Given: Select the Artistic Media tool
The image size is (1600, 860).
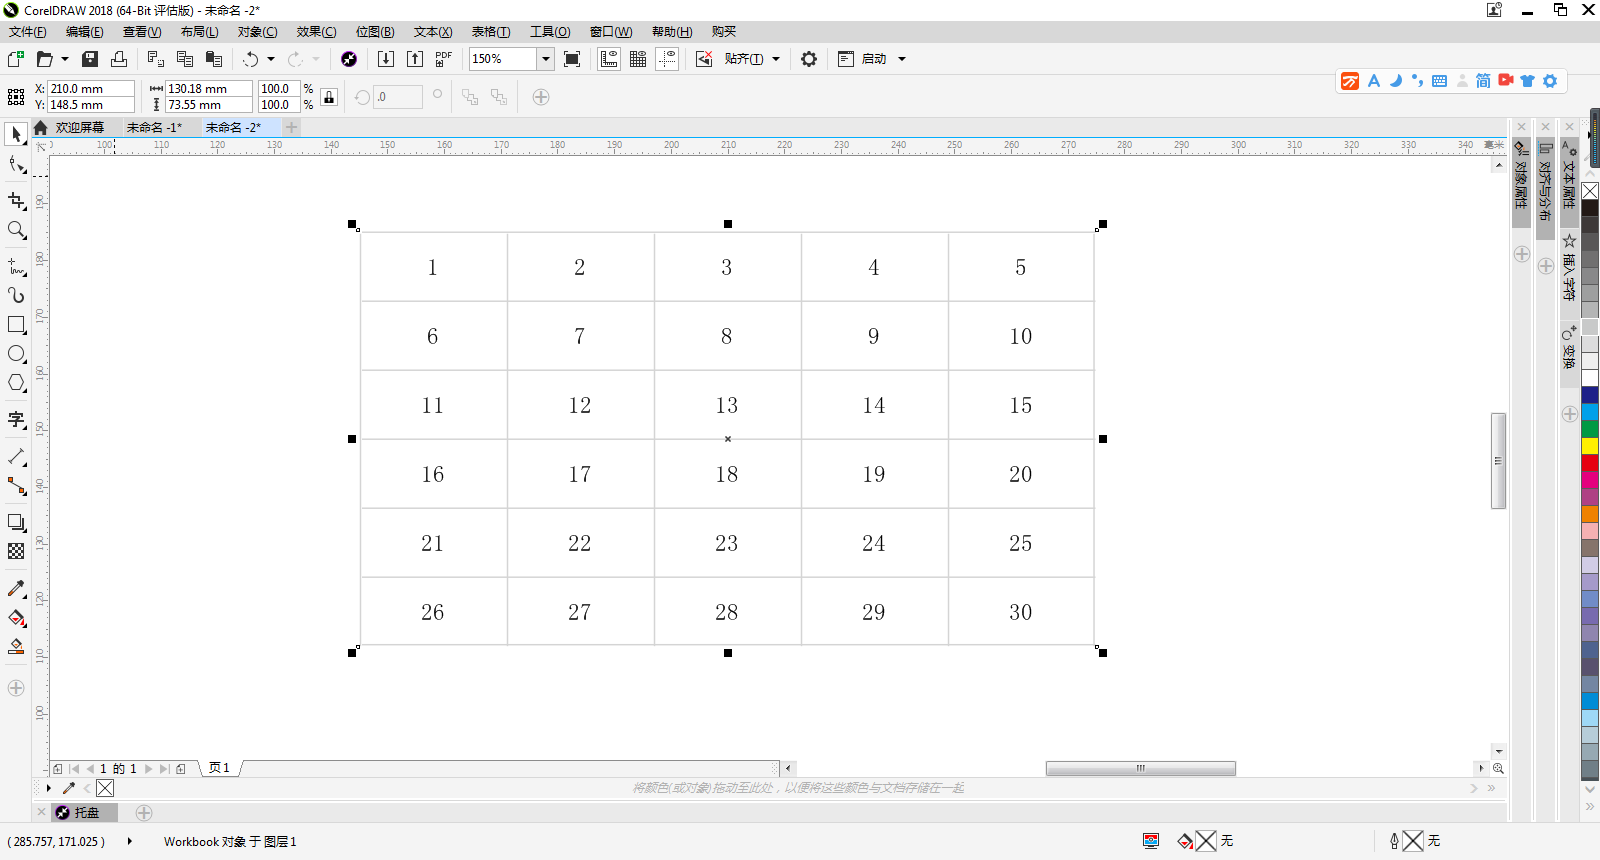Looking at the screenshot, I should pos(16,295).
